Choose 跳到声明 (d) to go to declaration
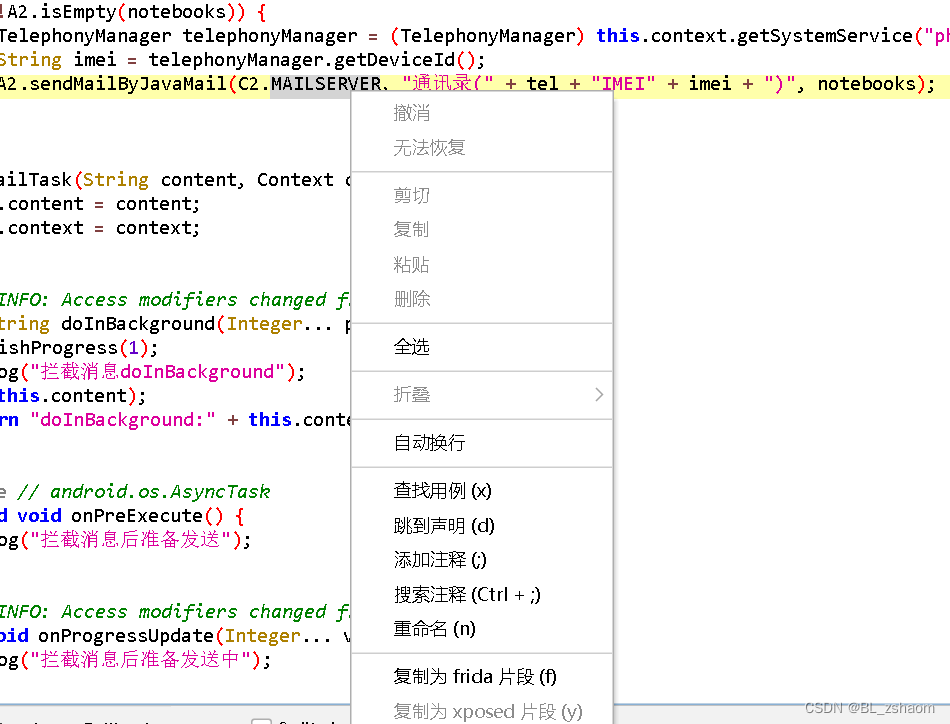This screenshot has height=724, width=950. click(x=482, y=525)
